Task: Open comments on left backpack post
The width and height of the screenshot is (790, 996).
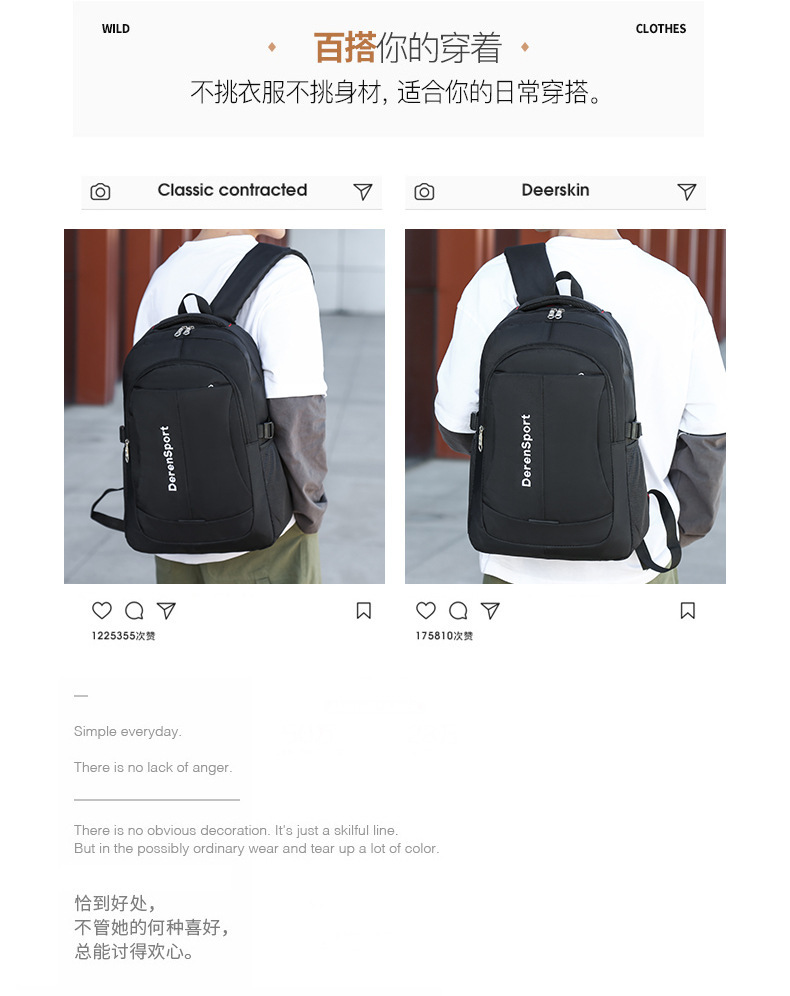Action: tap(134, 610)
